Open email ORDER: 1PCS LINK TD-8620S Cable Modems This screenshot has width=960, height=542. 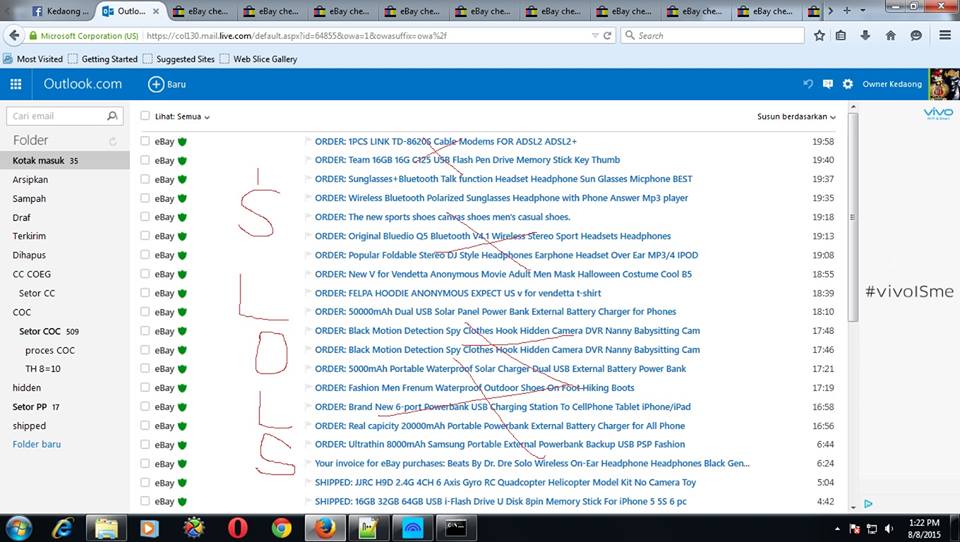[446, 141]
